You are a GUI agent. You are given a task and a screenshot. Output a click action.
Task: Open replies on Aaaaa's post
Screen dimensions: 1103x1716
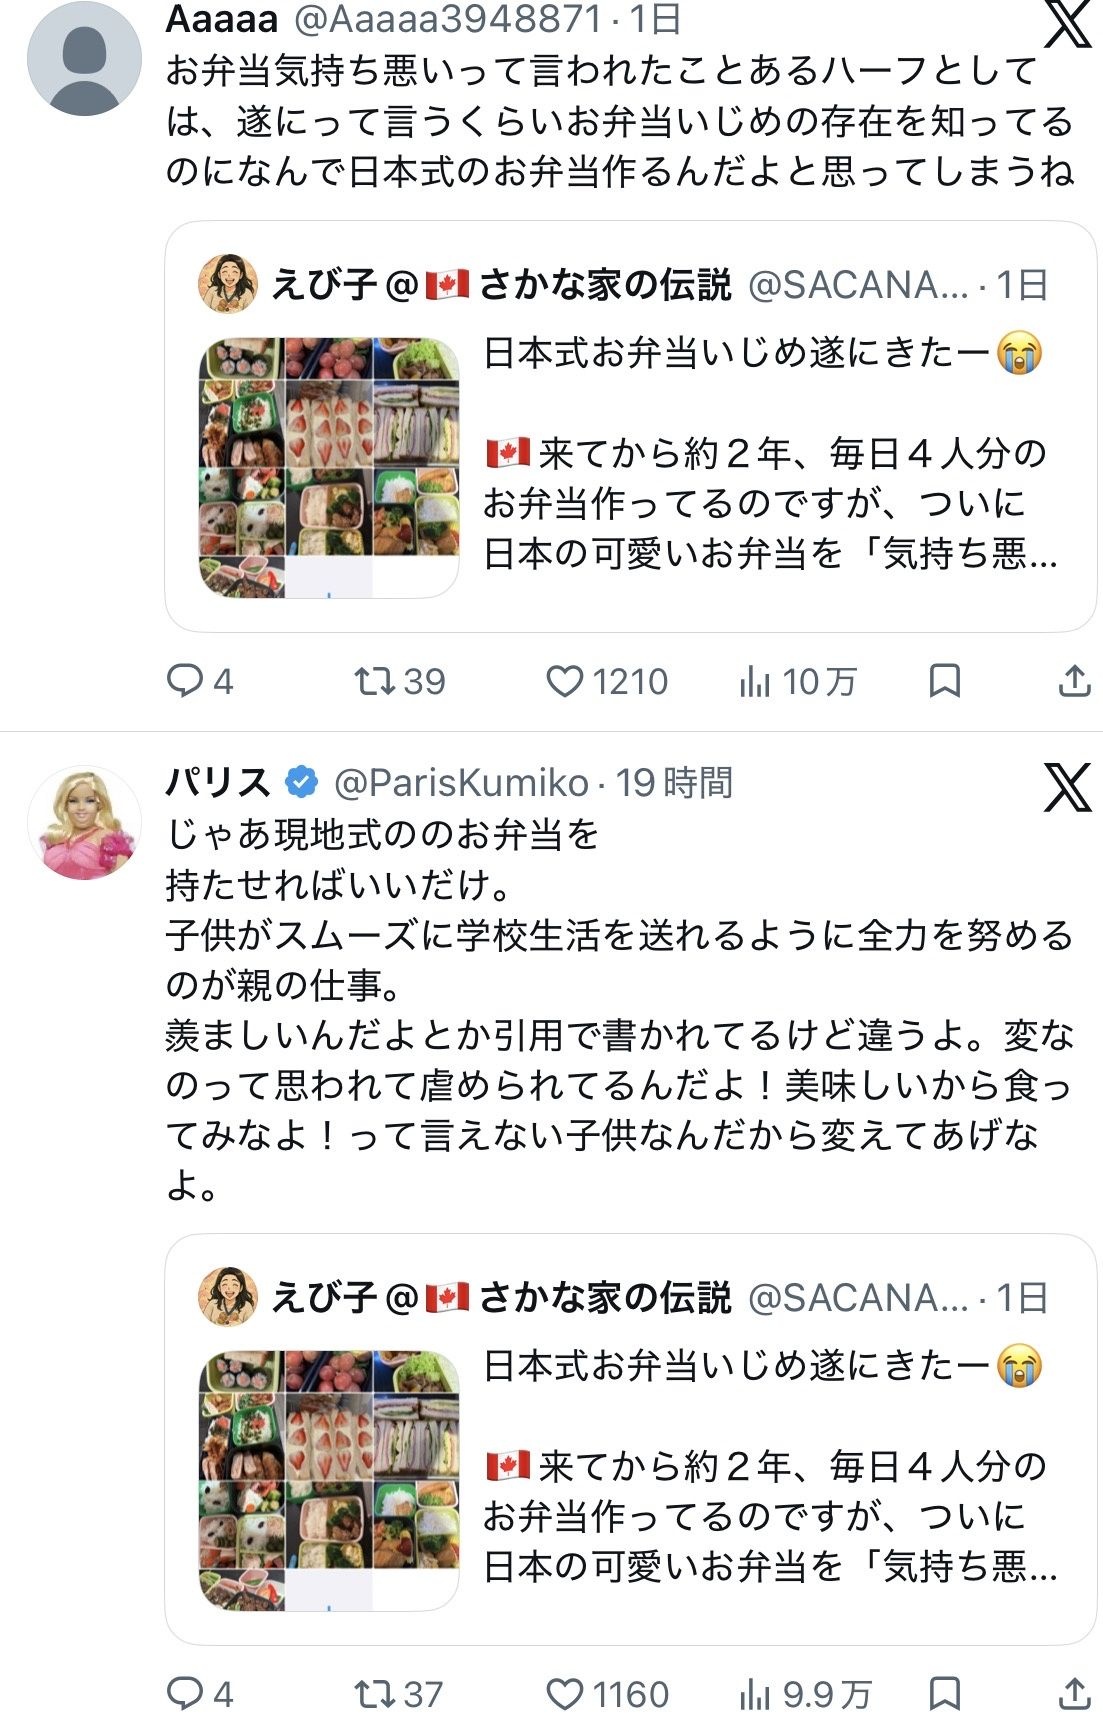[x=199, y=682]
